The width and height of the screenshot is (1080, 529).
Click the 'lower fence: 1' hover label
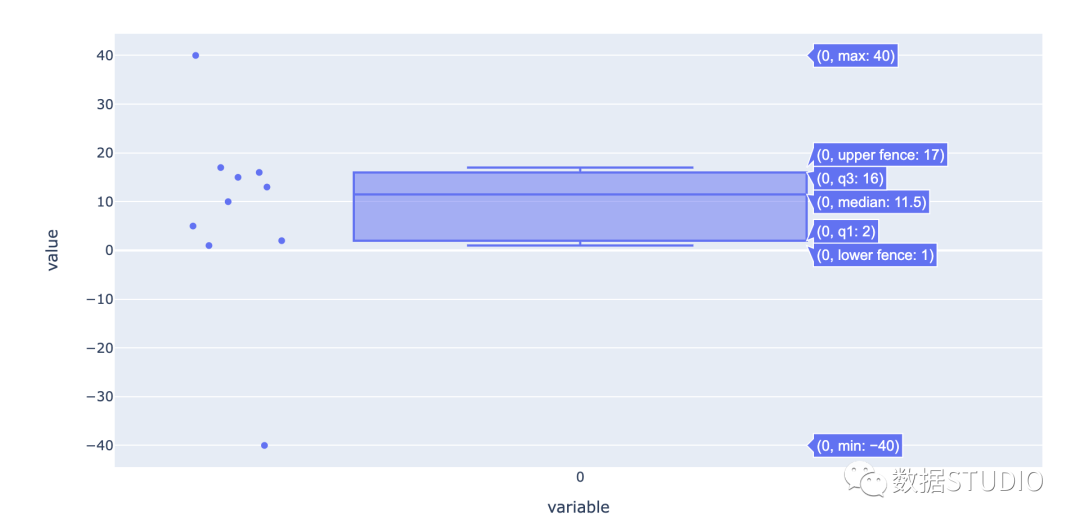[875, 256]
